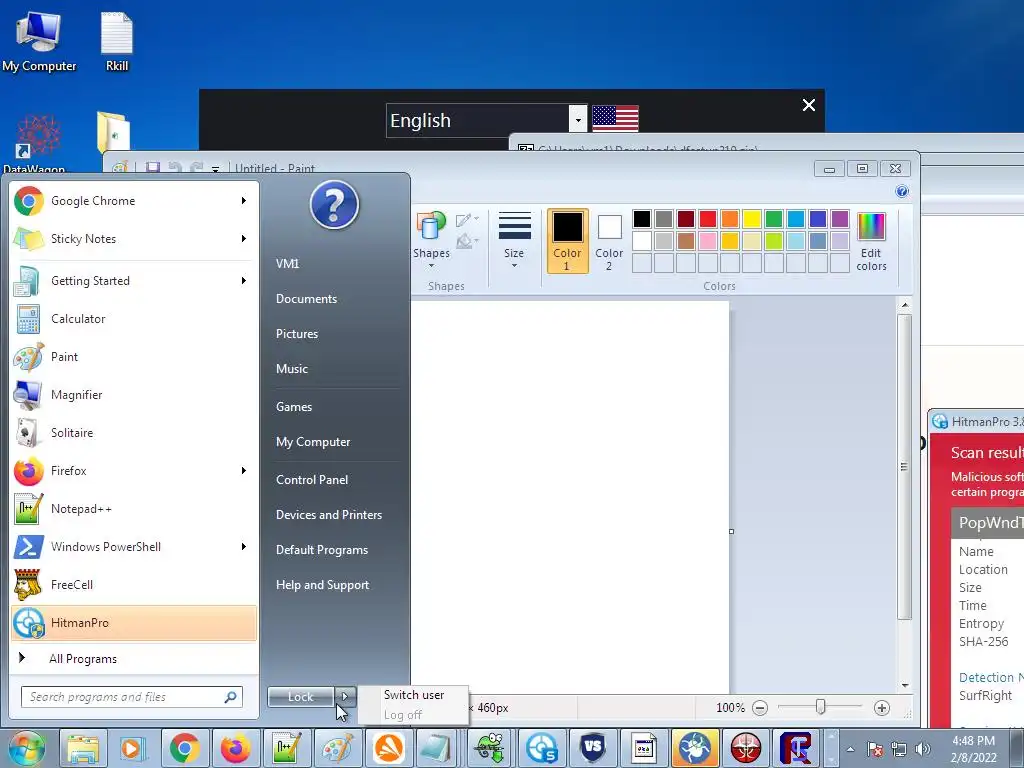Switch to Paint palette taskbar icon
The image size is (1024, 768).
point(338,748)
